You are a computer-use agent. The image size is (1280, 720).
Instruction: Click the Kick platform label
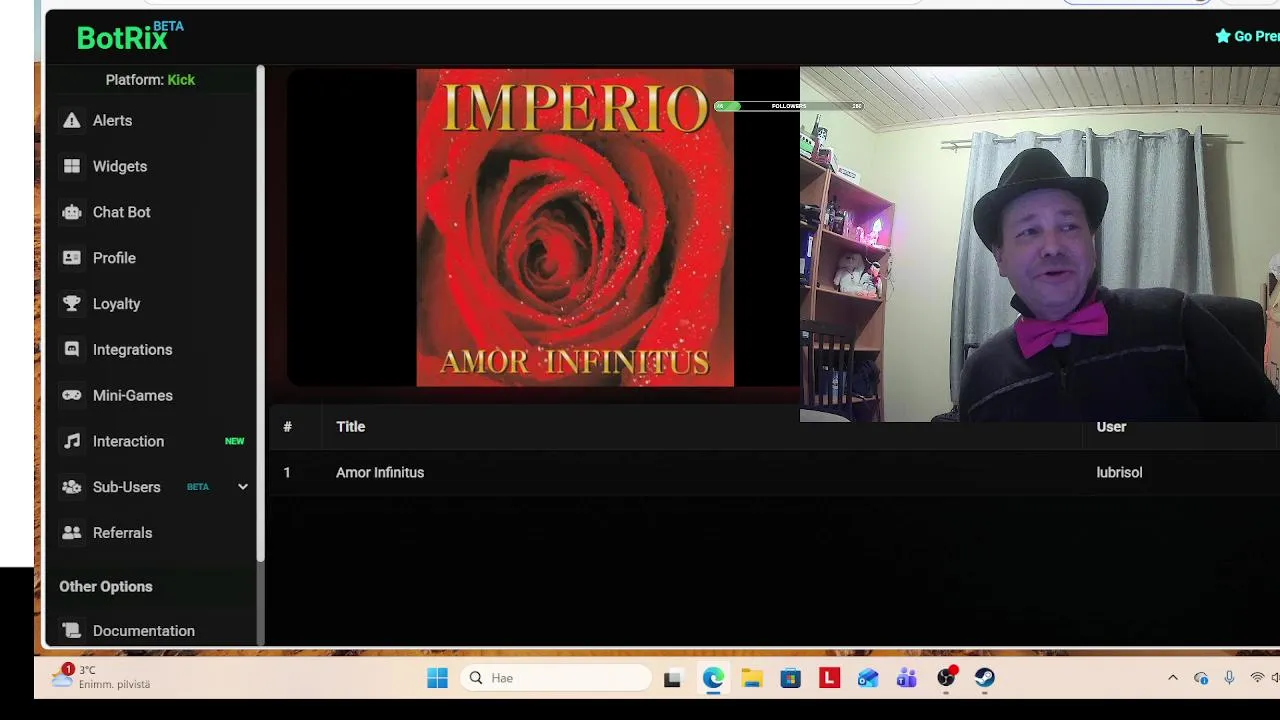[x=181, y=80]
